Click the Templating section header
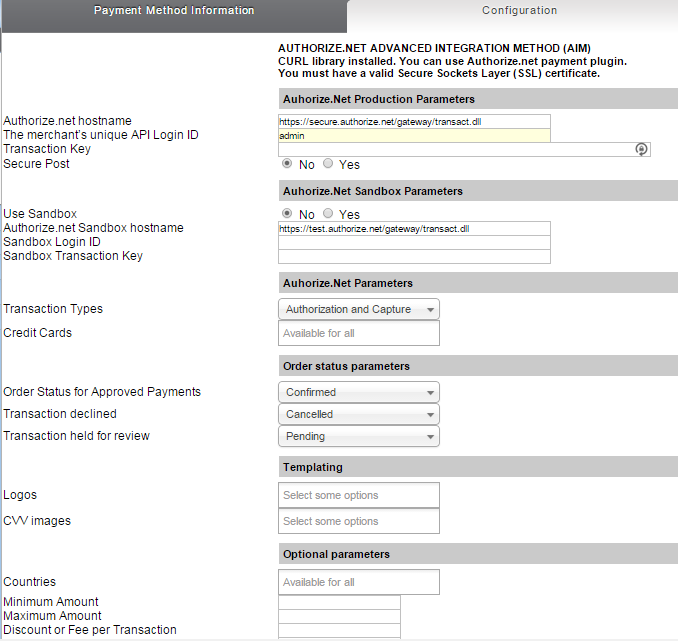 (x=478, y=467)
